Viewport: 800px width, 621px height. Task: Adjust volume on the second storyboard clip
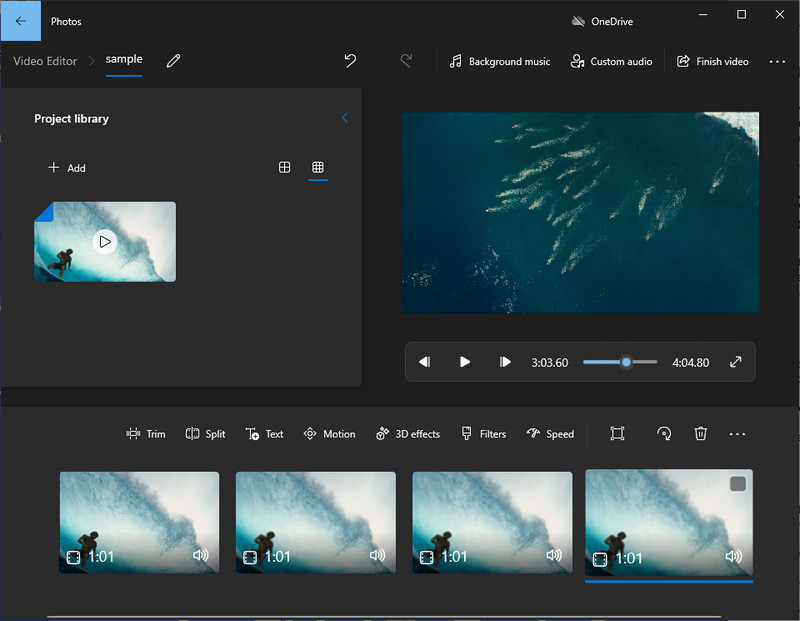click(377, 555)
